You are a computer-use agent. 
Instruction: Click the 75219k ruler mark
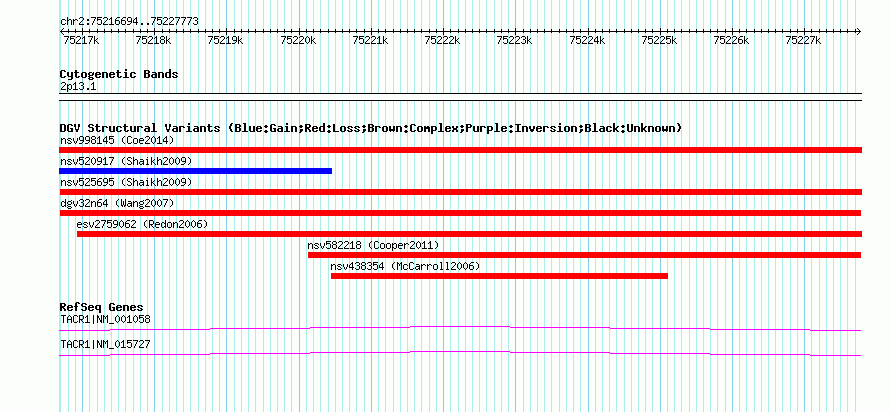tap(225, 40)
